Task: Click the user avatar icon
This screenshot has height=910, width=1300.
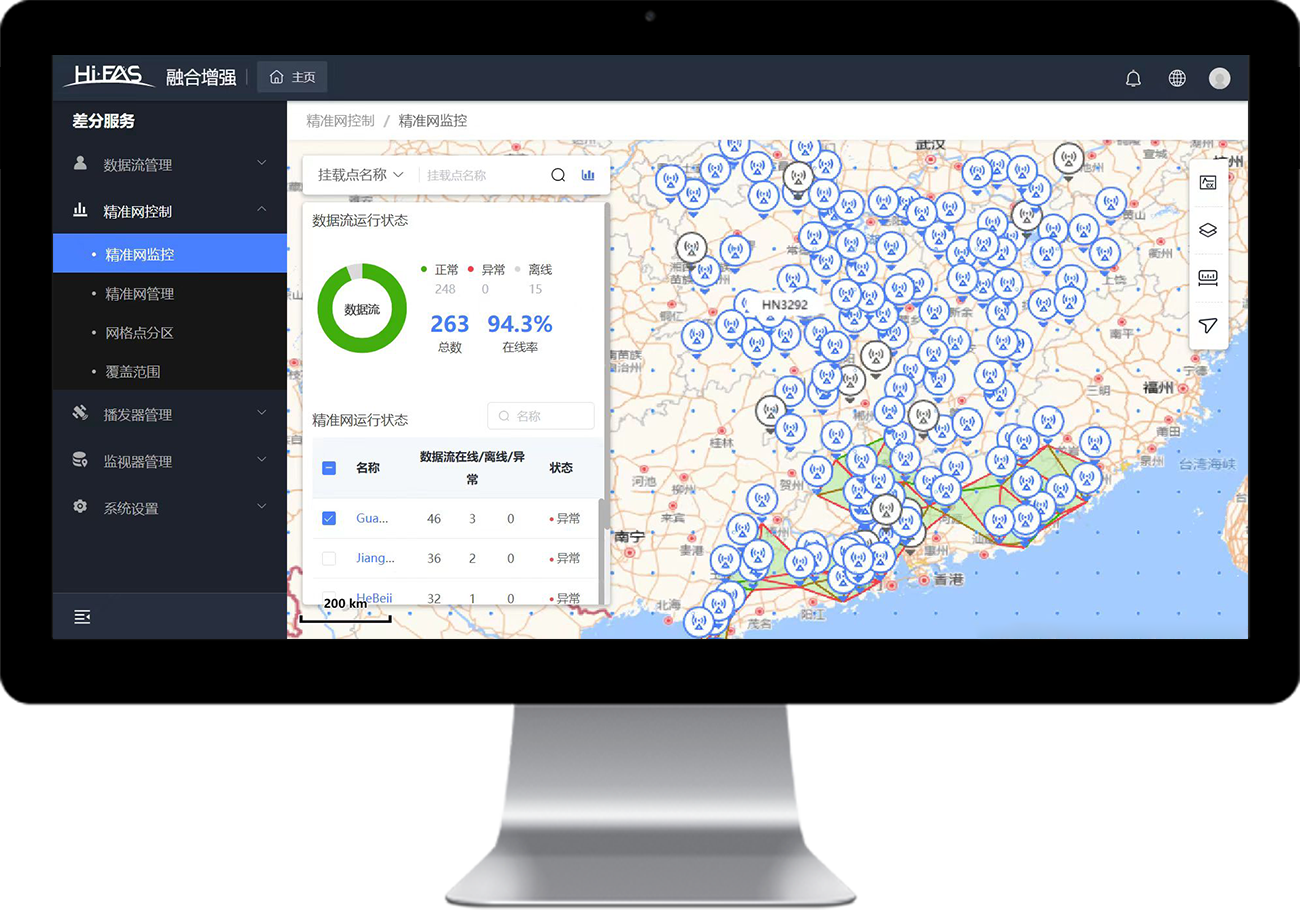Action: 1219,78
